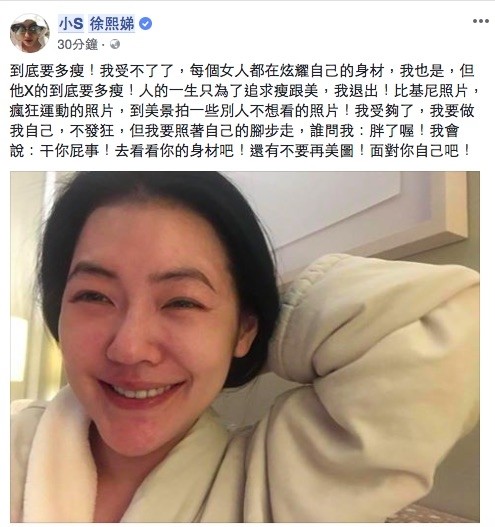Open the selfie photo attached to post
495x527 pixels.
pyautogui.click(x=245, y=347)
